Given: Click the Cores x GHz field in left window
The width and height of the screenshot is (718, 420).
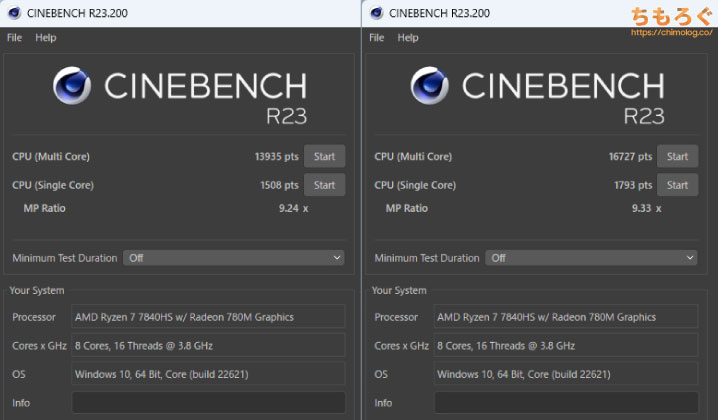Looking at the screenshot, I should [x=208, y=346].
